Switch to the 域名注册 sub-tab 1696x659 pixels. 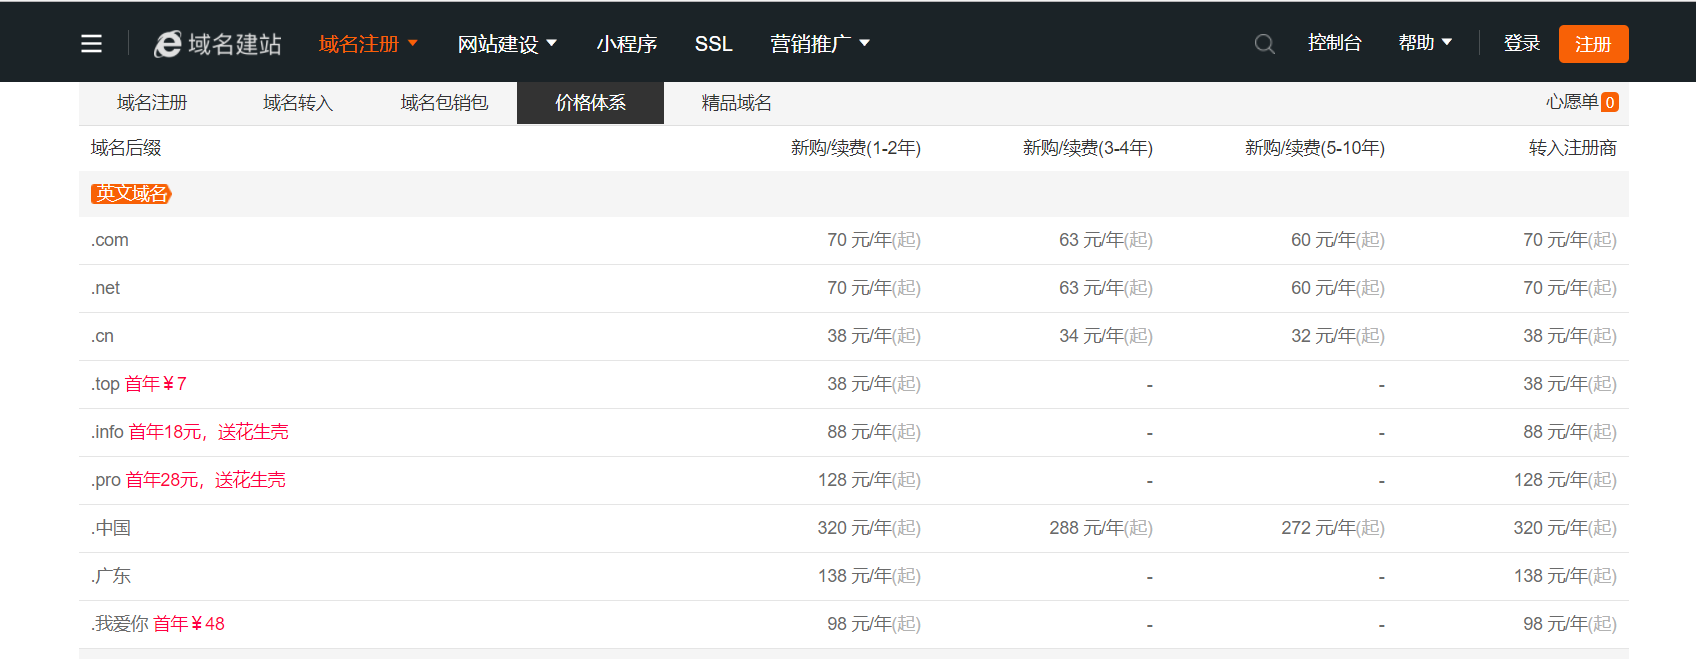[152, 103]
